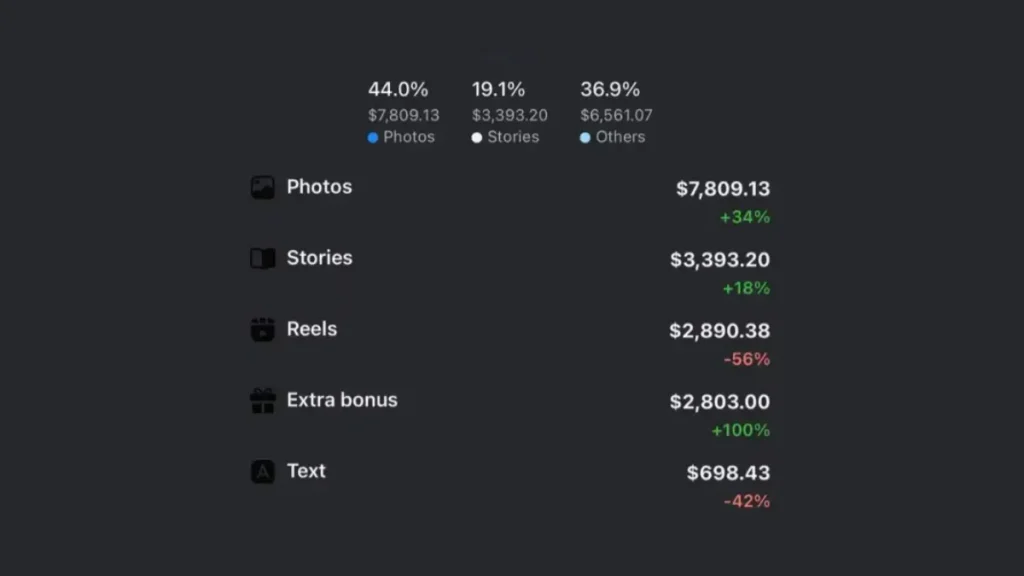Image resolution: width=1024 pixels, height=576 pixels.
Task: Open the Stories earnings row label
Action: (319, 258)
